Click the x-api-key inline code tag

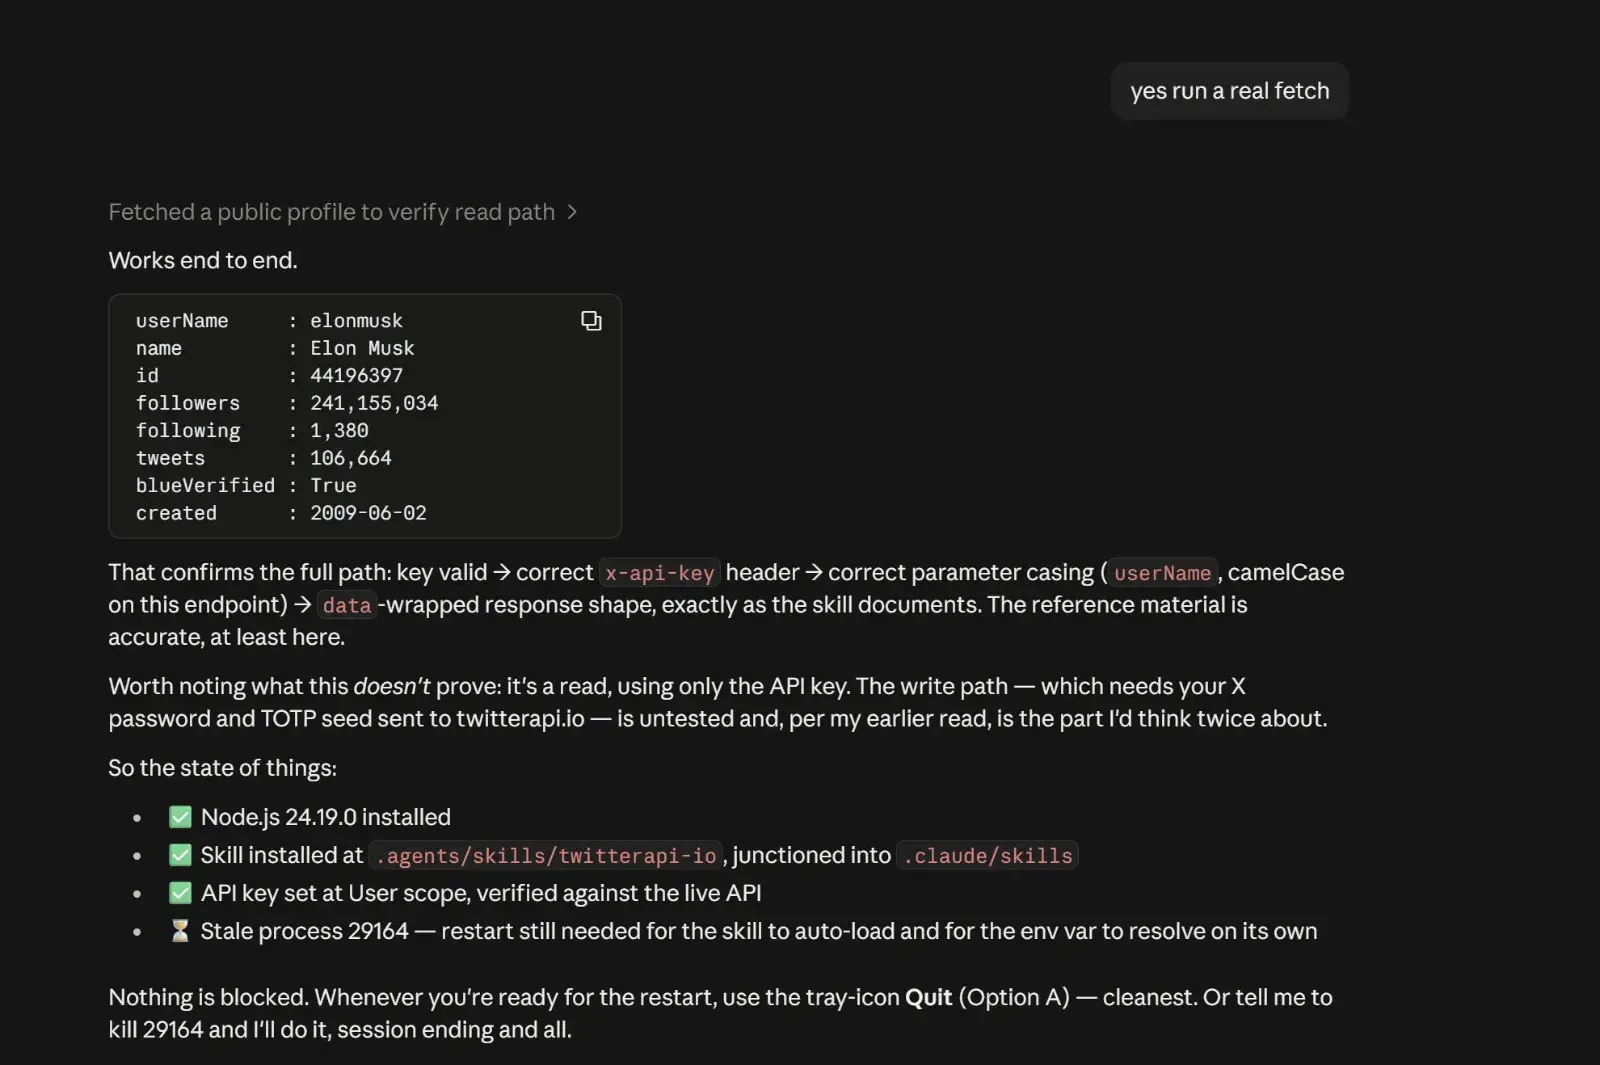660,573
